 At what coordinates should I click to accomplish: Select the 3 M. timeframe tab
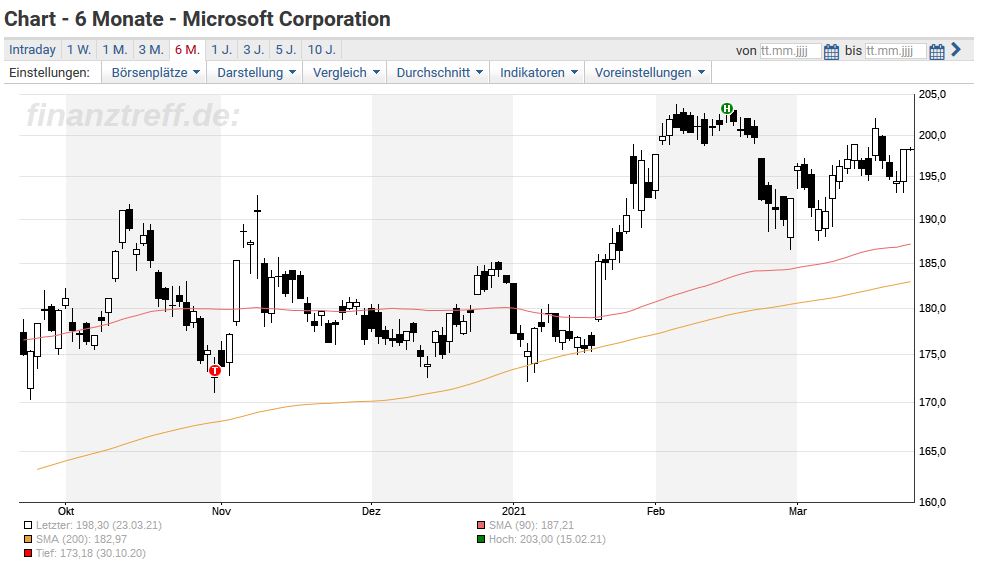pyautogui.click(x=151, y=49)
